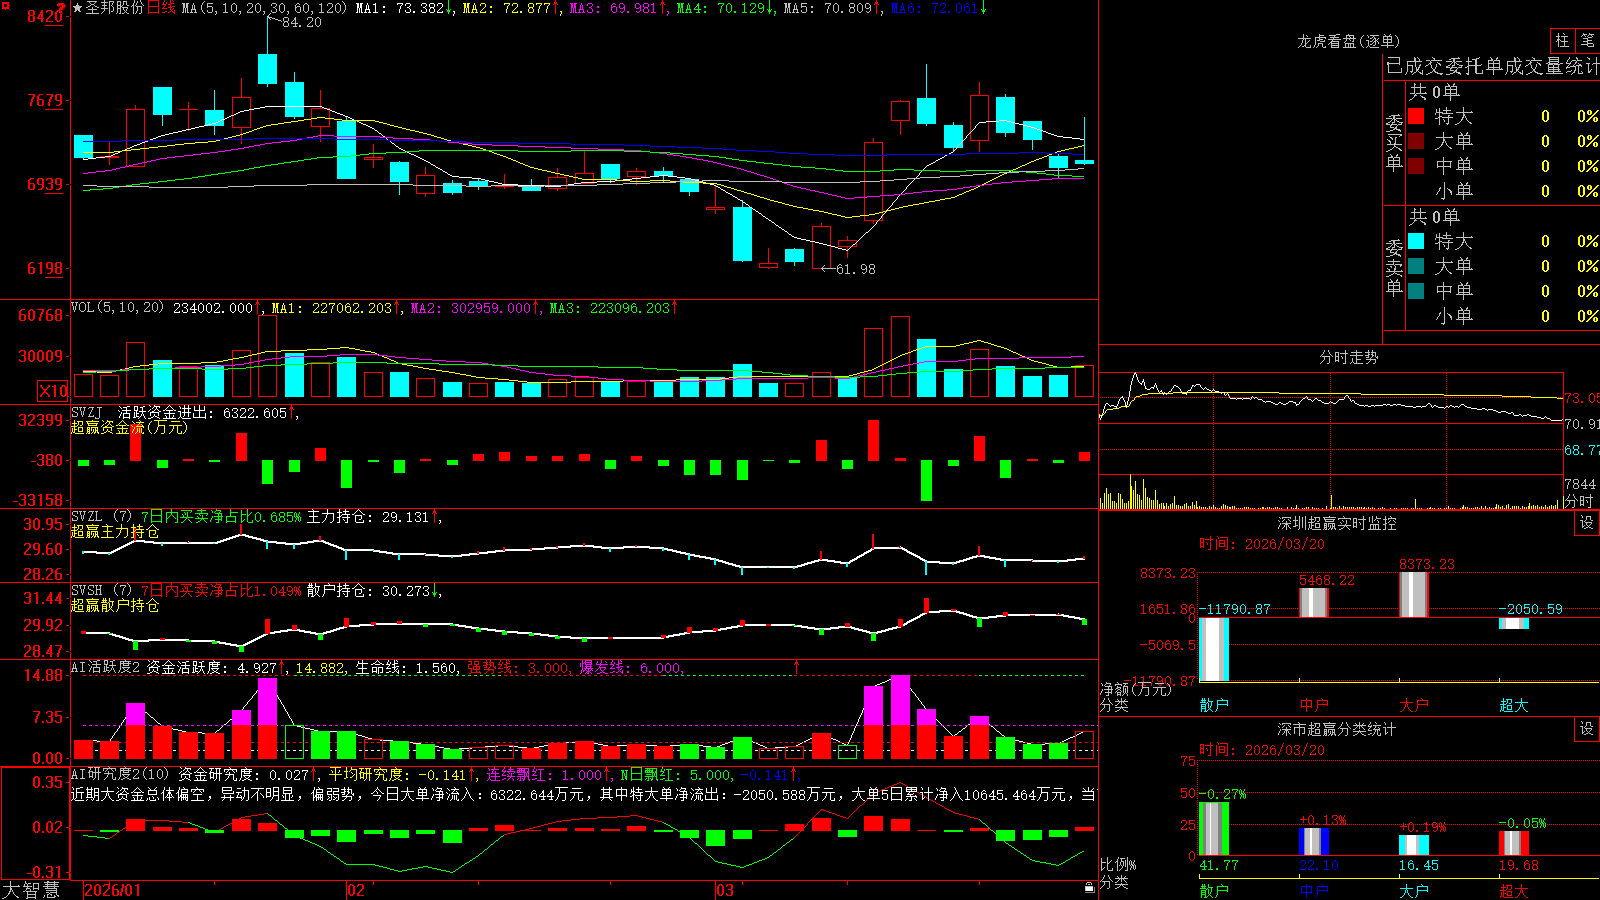Click the dark red 中单 swatch under 委买单
This screenshot has width=1600, height=900.
click(1416, 166)
